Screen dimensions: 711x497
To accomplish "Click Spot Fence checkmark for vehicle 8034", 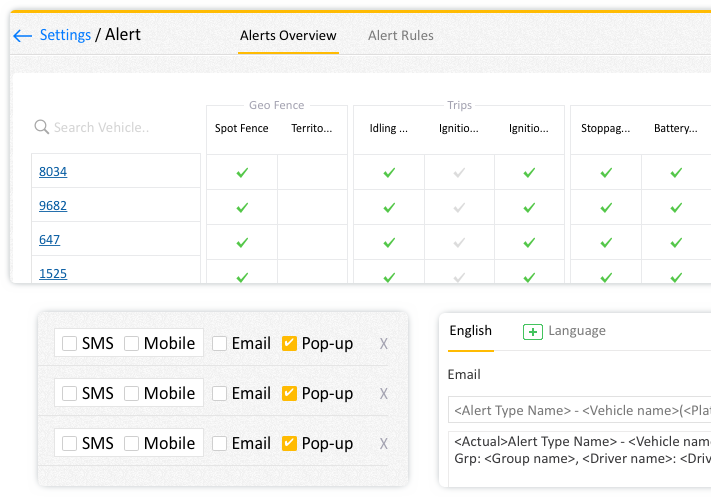I will coord(242,172).
